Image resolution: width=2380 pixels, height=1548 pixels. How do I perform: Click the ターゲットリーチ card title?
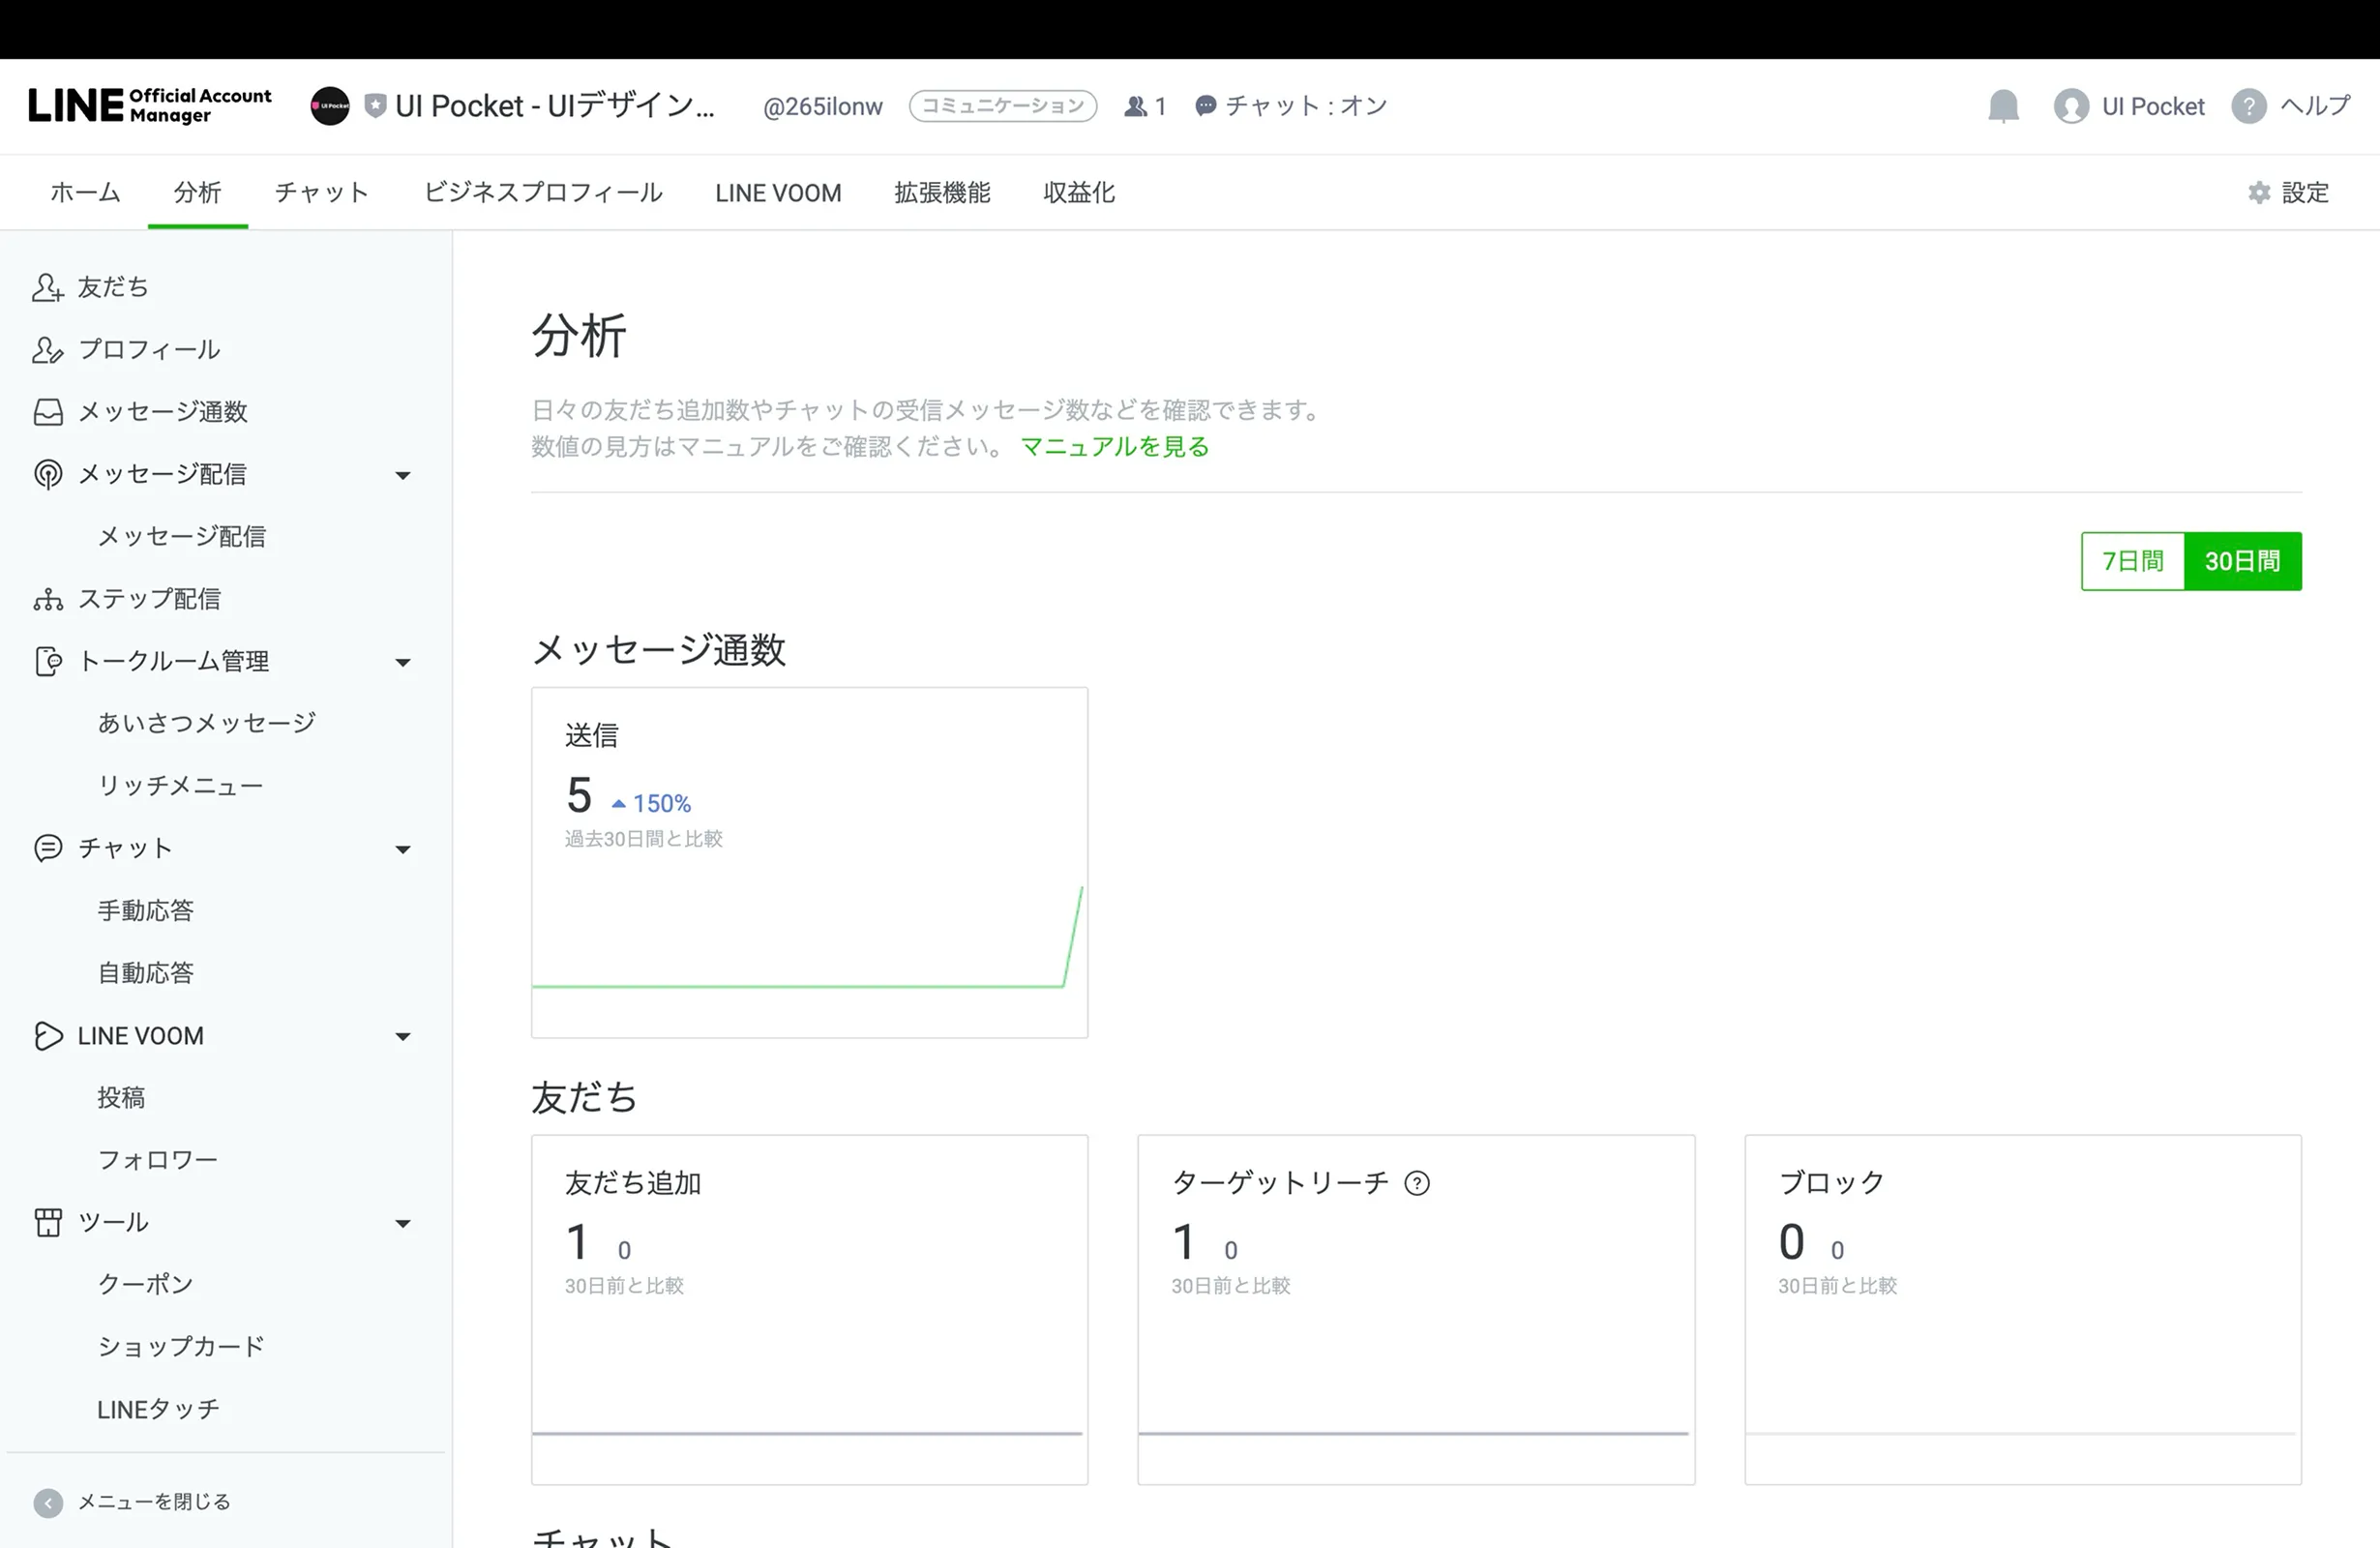(x=1280, y=1183)
